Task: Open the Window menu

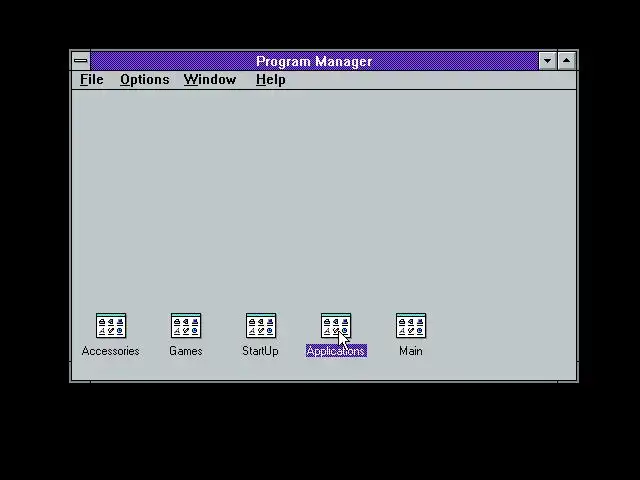Action: pyautogui.click(x=210, y=80)
